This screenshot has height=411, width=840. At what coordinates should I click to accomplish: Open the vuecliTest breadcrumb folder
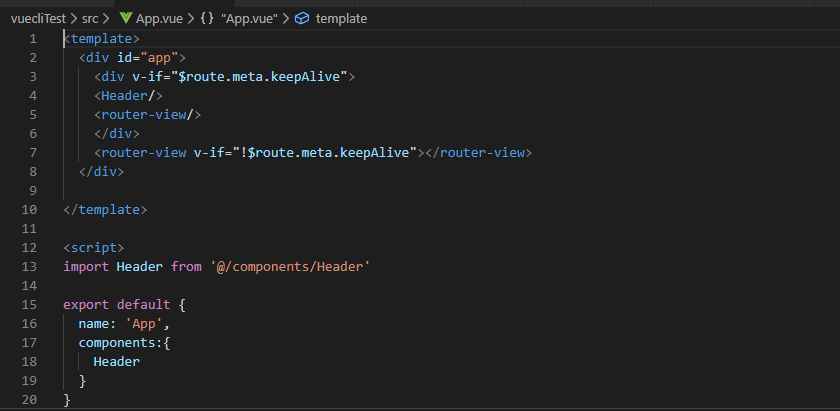point(38,19)
